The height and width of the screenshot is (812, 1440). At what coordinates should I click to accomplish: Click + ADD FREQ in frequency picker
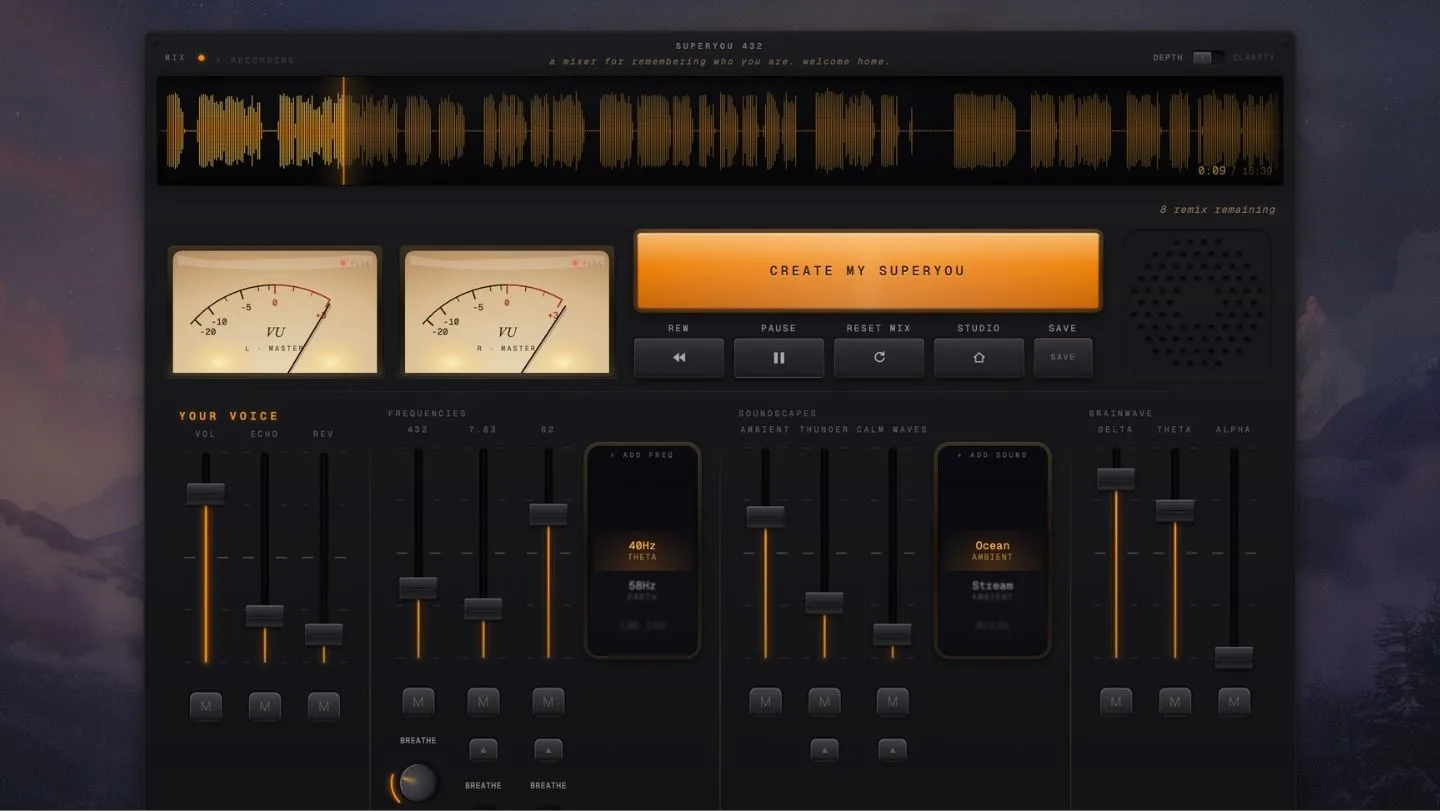tap(642, 455)
